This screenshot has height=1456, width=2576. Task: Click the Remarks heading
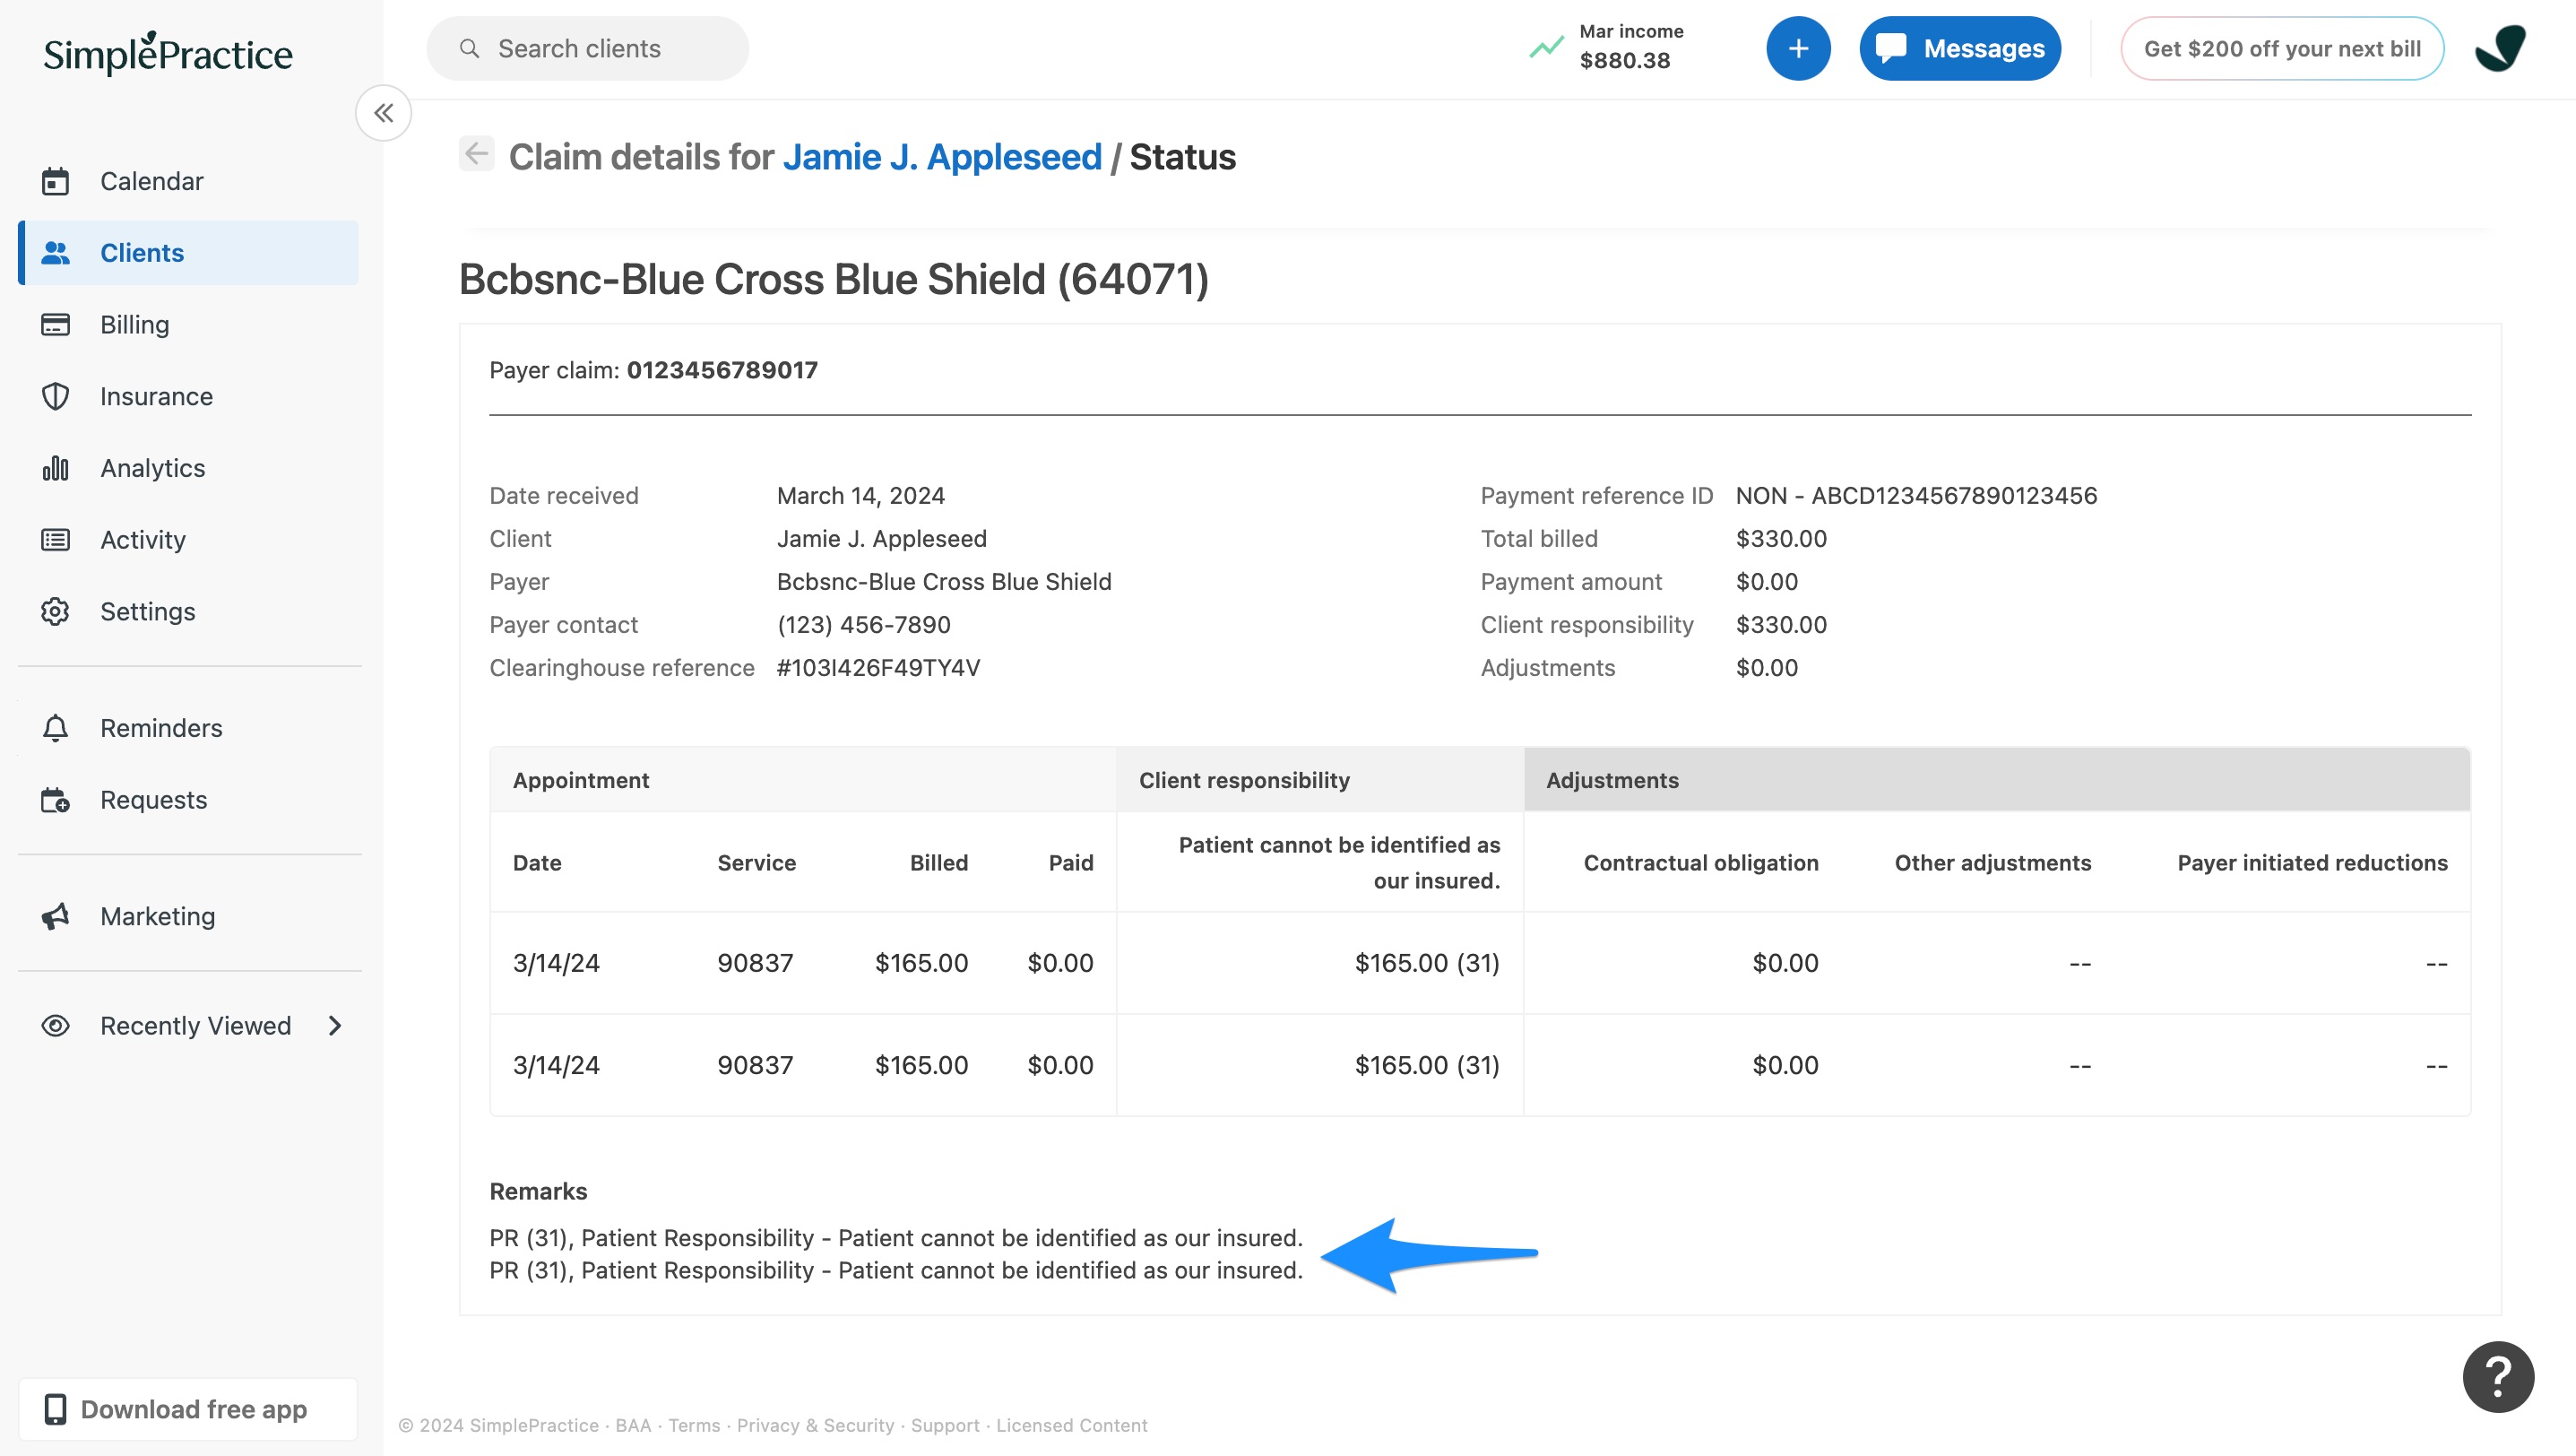(538, 1191)
